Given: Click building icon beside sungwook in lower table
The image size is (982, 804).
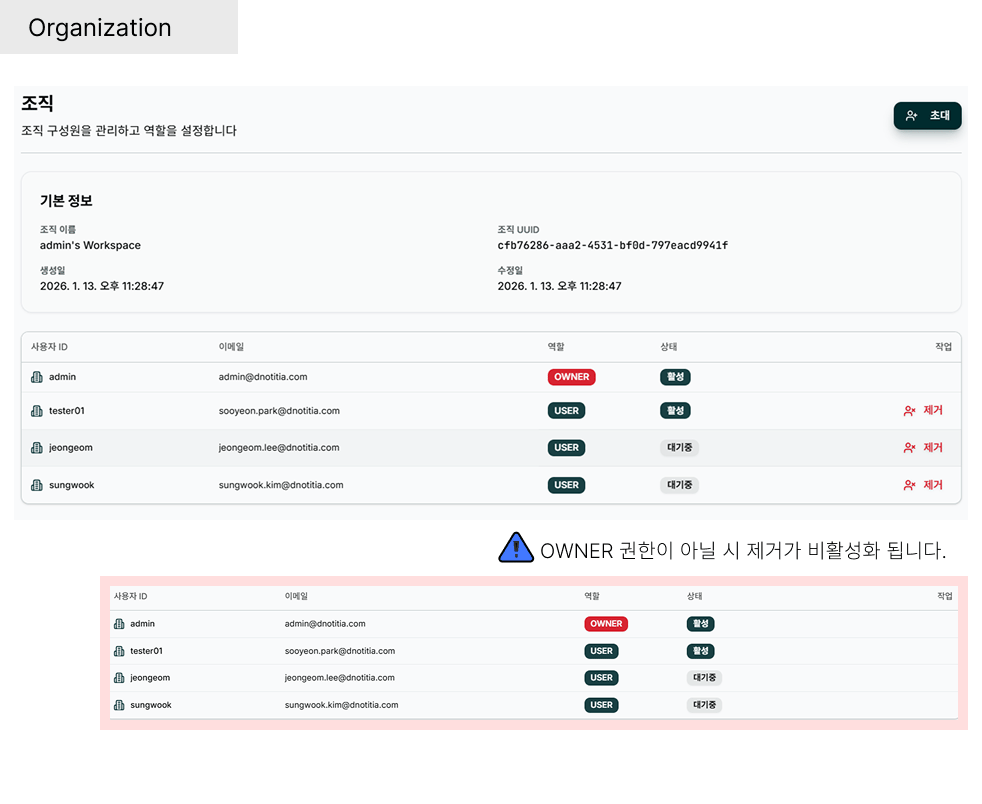Looking at the screenshot, I should point(119,705).
